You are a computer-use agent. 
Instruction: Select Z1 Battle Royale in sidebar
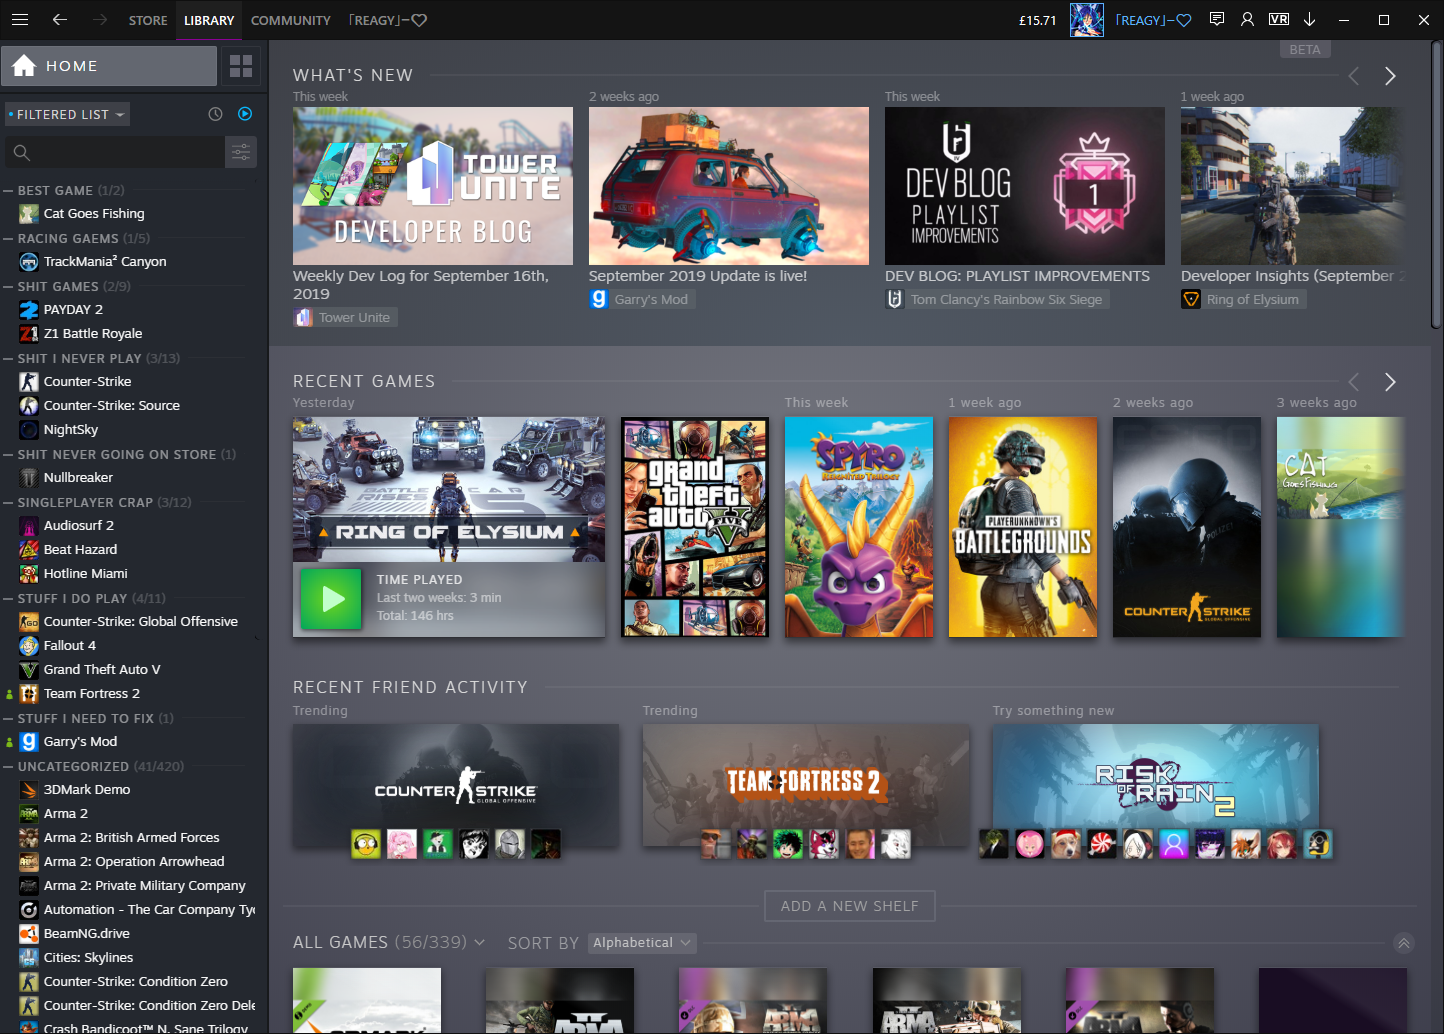[93, 333]
